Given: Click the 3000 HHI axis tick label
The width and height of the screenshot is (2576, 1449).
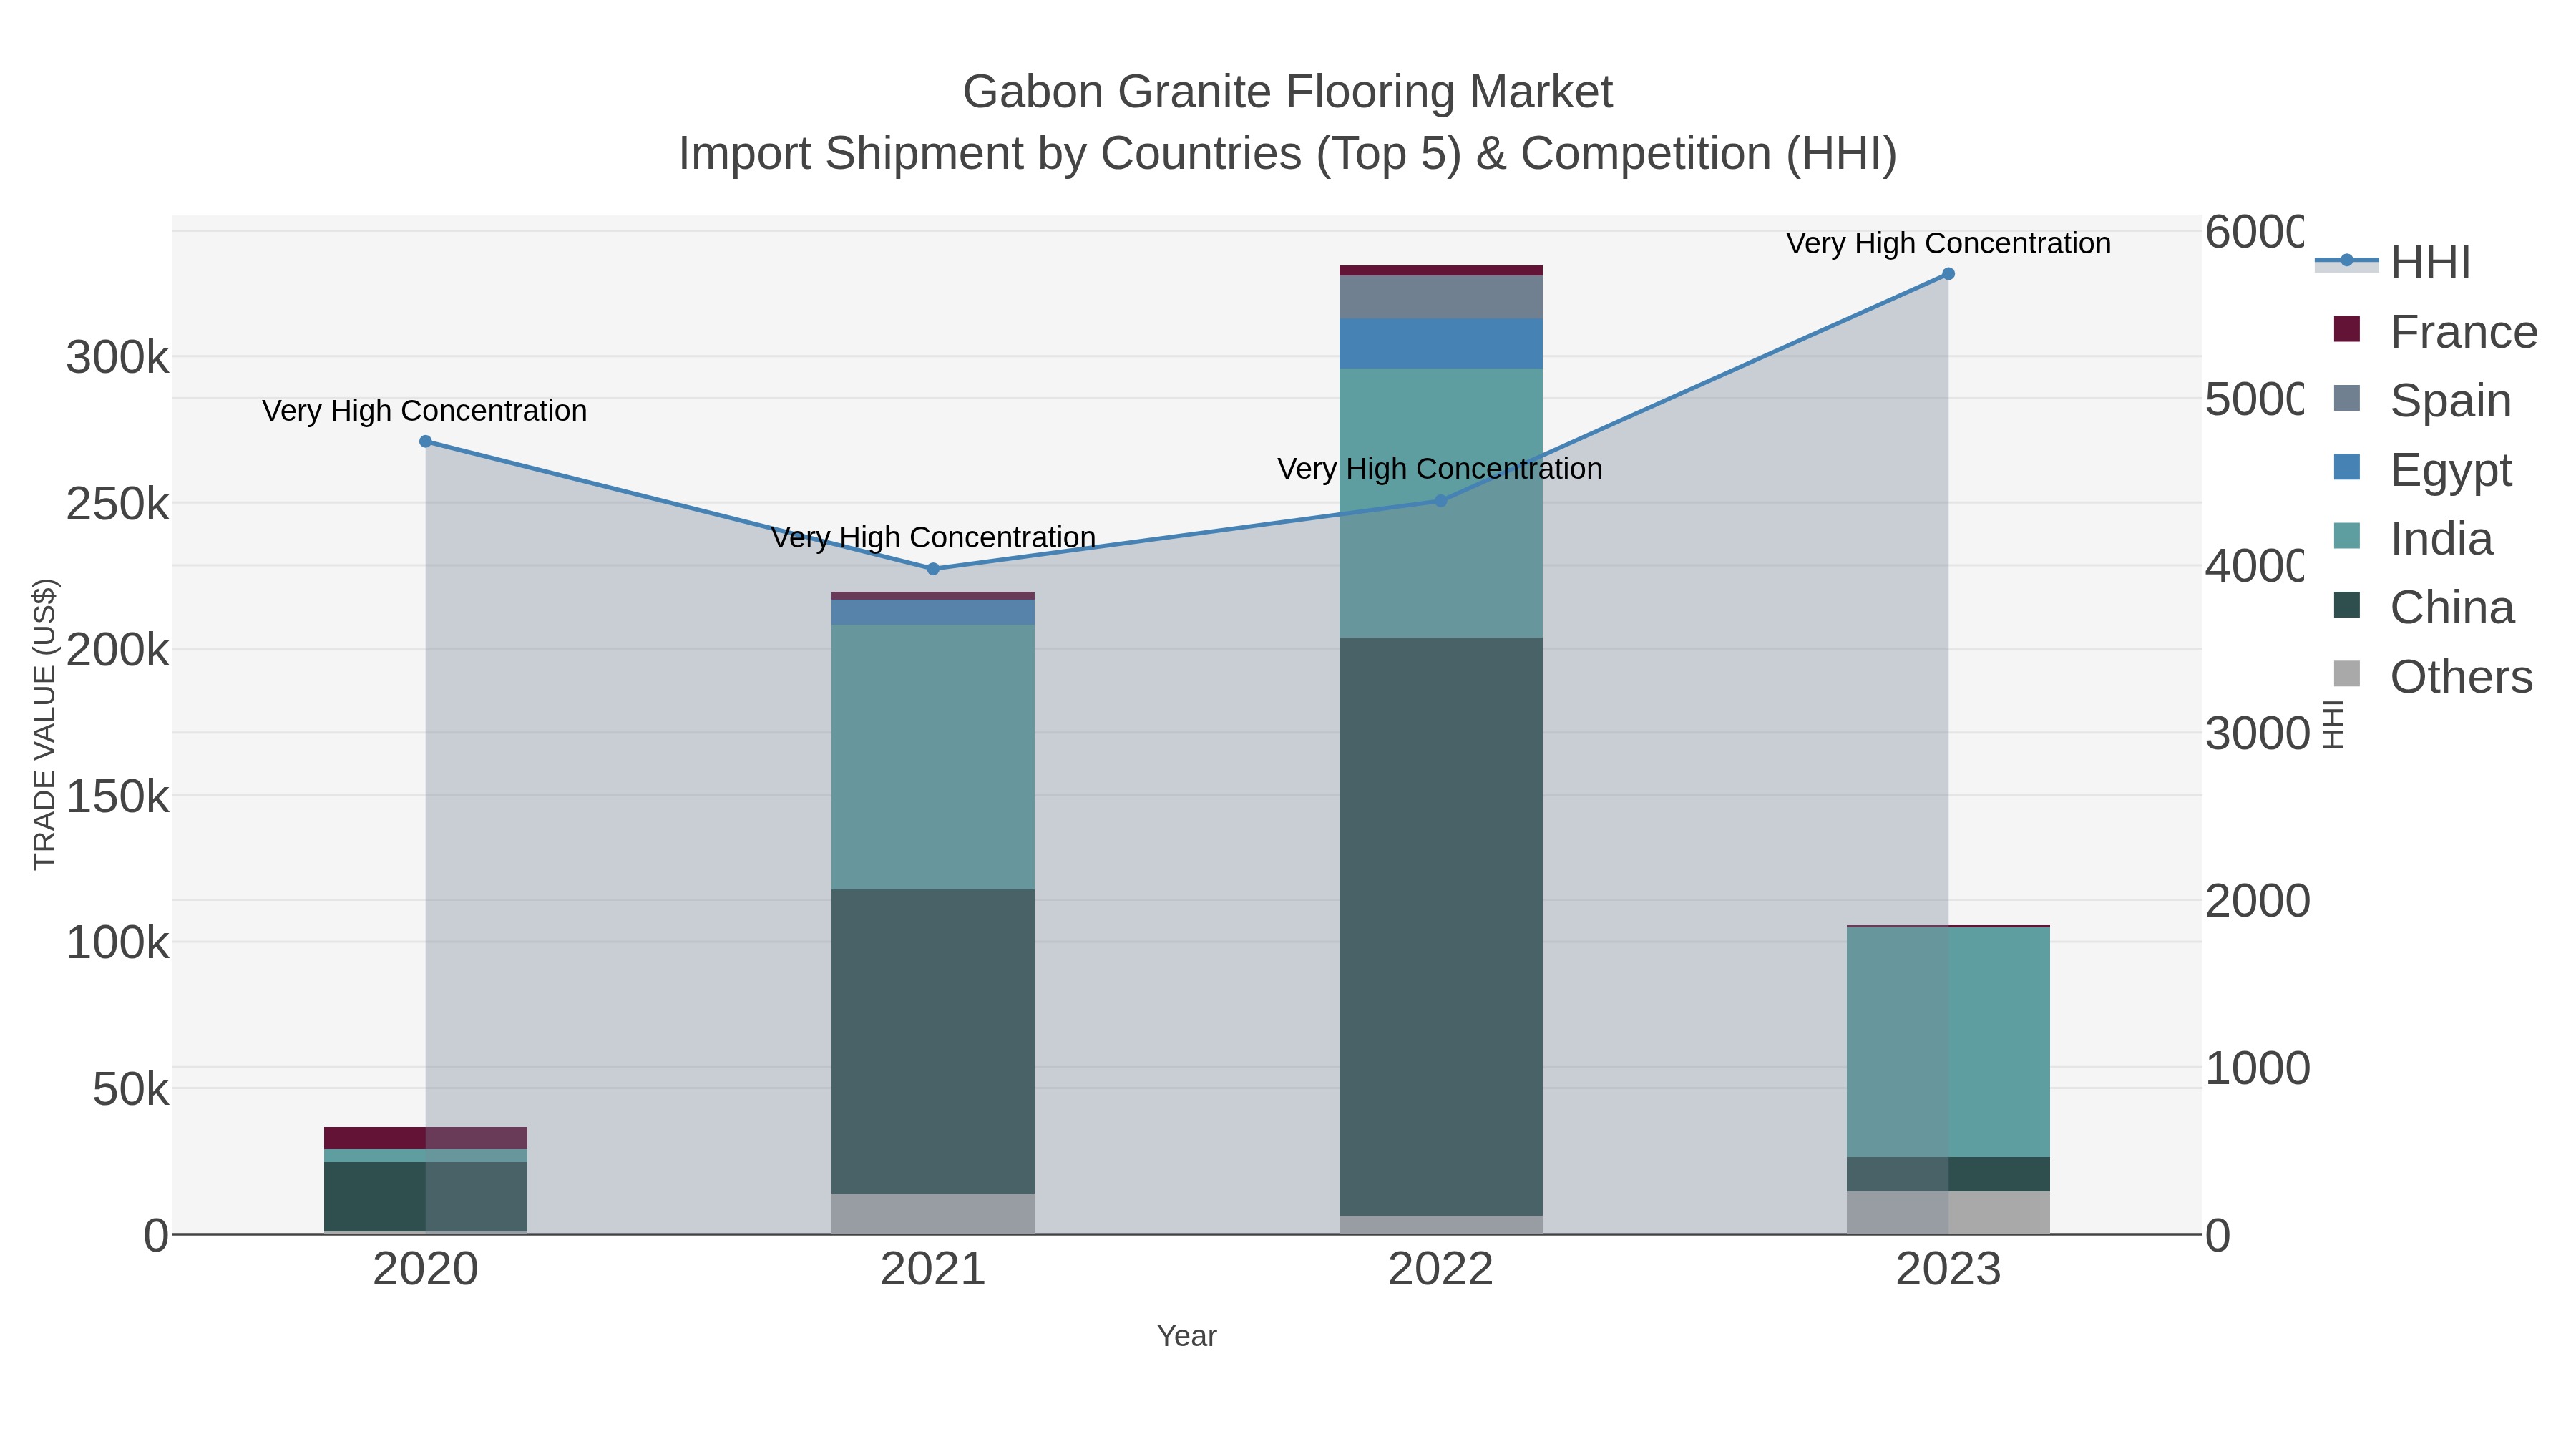Looking at the screenshot, I should 2258,734.
